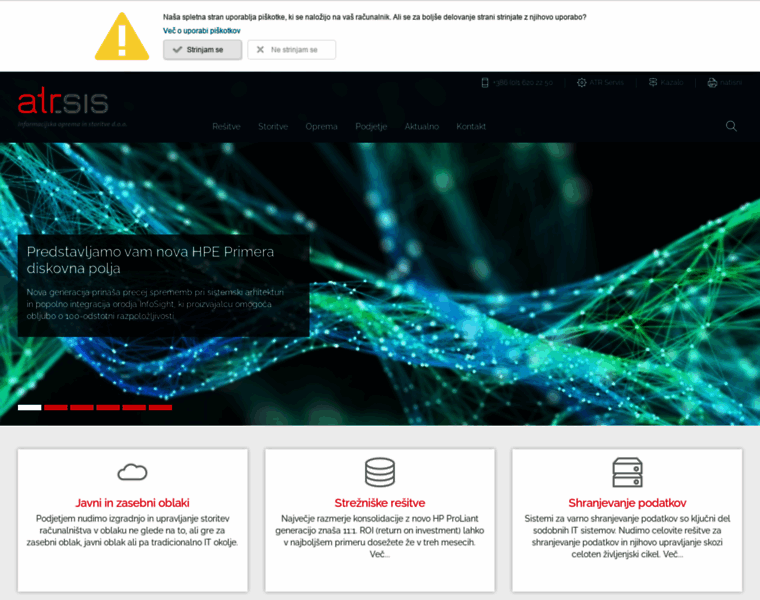Open the Storitve menu
The width and height of the screenshot is (760, 600).
pos(273,126)
